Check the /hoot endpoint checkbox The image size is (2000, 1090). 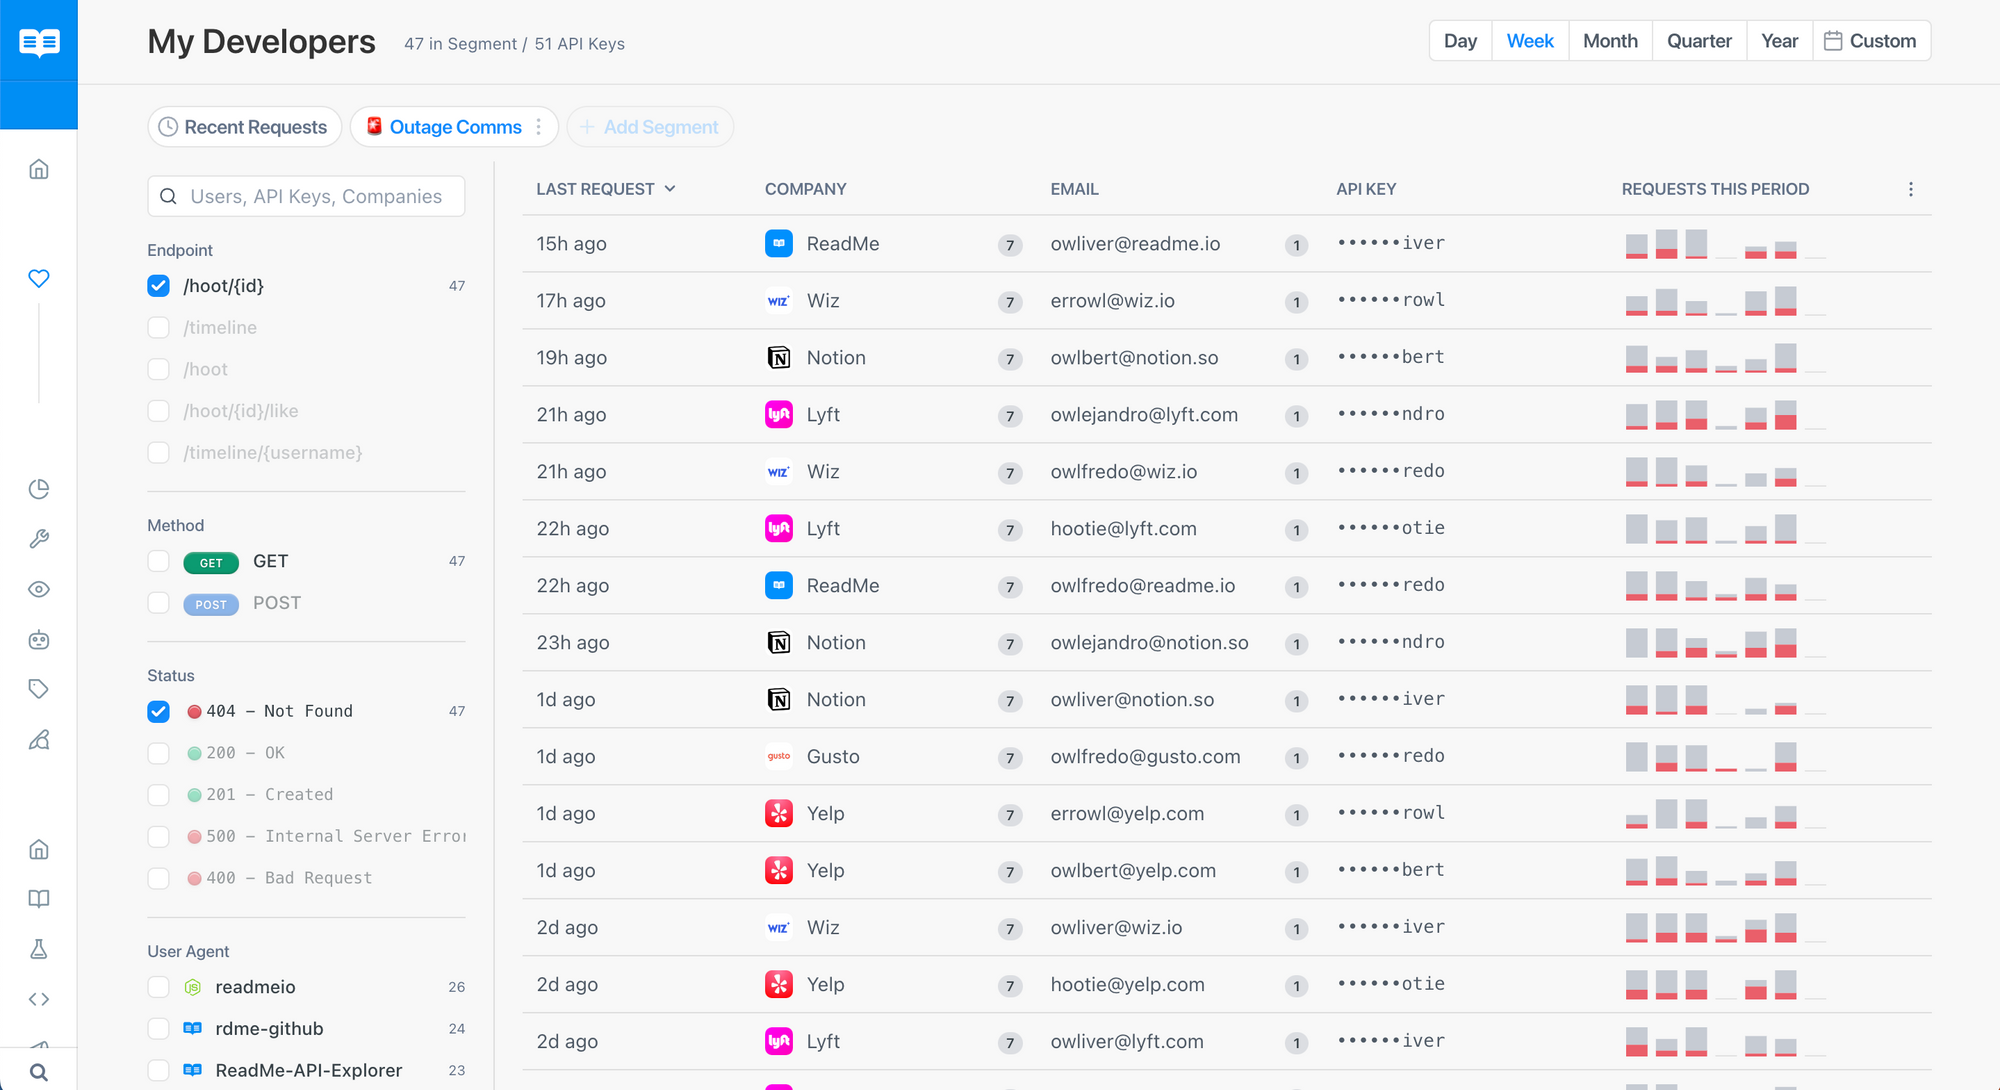[x=158, y=370]
